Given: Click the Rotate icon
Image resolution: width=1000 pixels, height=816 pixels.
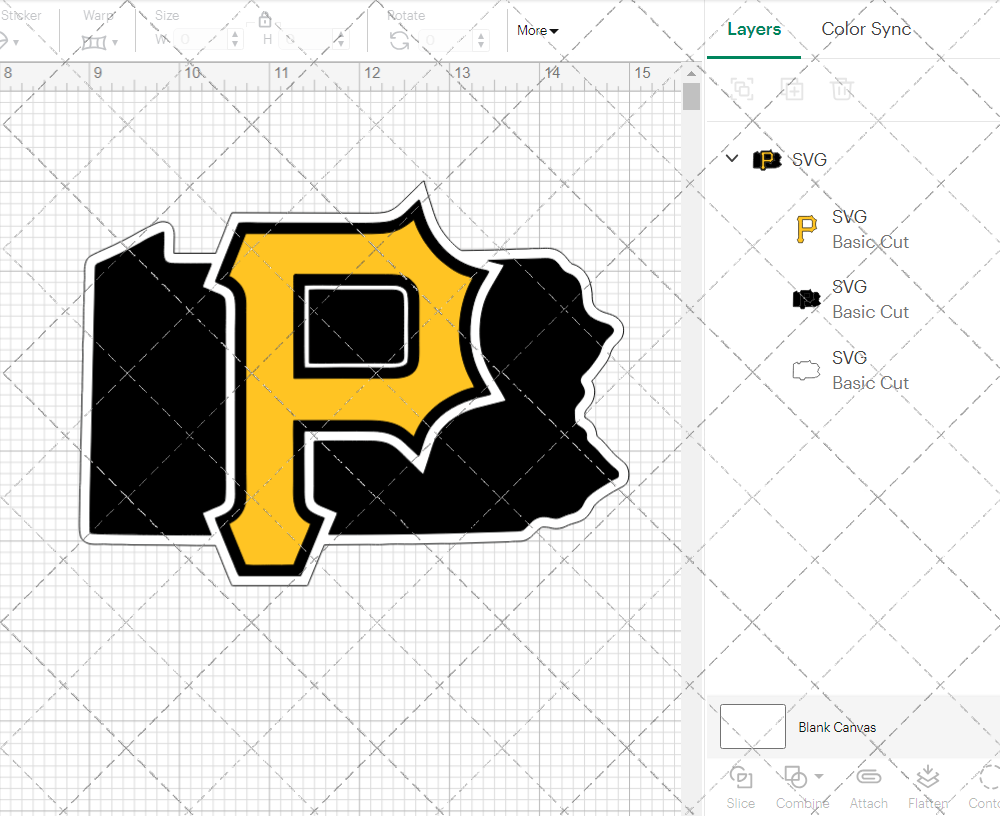Looking at the screenshot, I should [400, 40].
